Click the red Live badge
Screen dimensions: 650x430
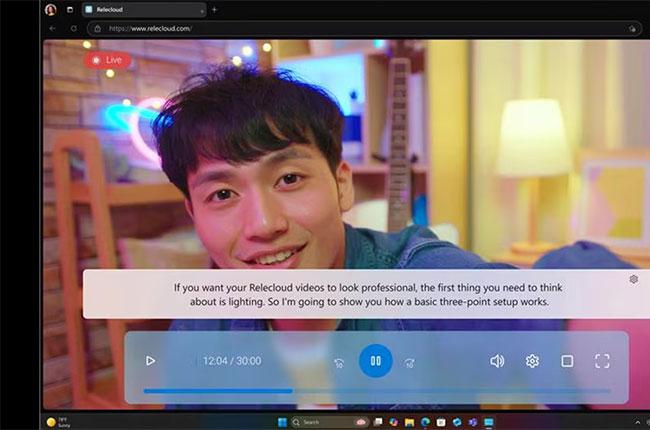pos(108,61)
